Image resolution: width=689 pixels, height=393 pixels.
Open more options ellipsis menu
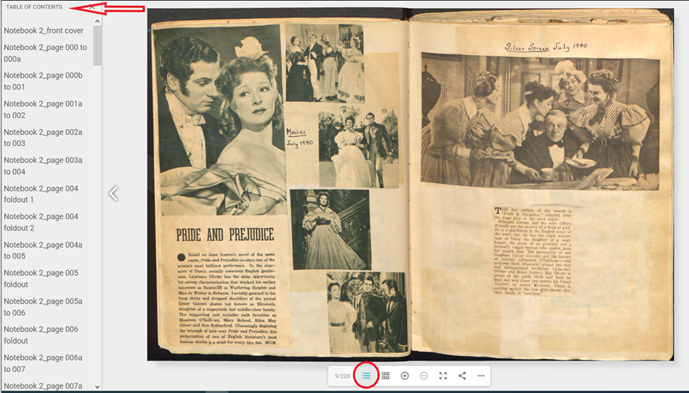point(481,376)
